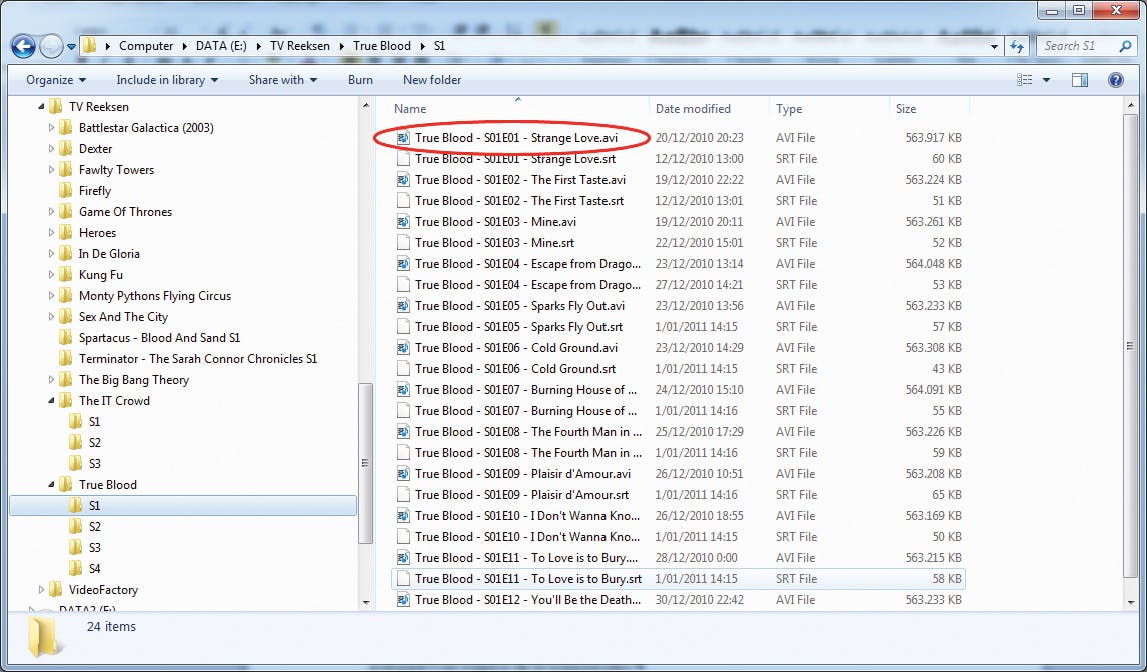Select S01E05 - Sparks Fly Out.avi icon
This screenshot has height=672, width=1147.
402,306
